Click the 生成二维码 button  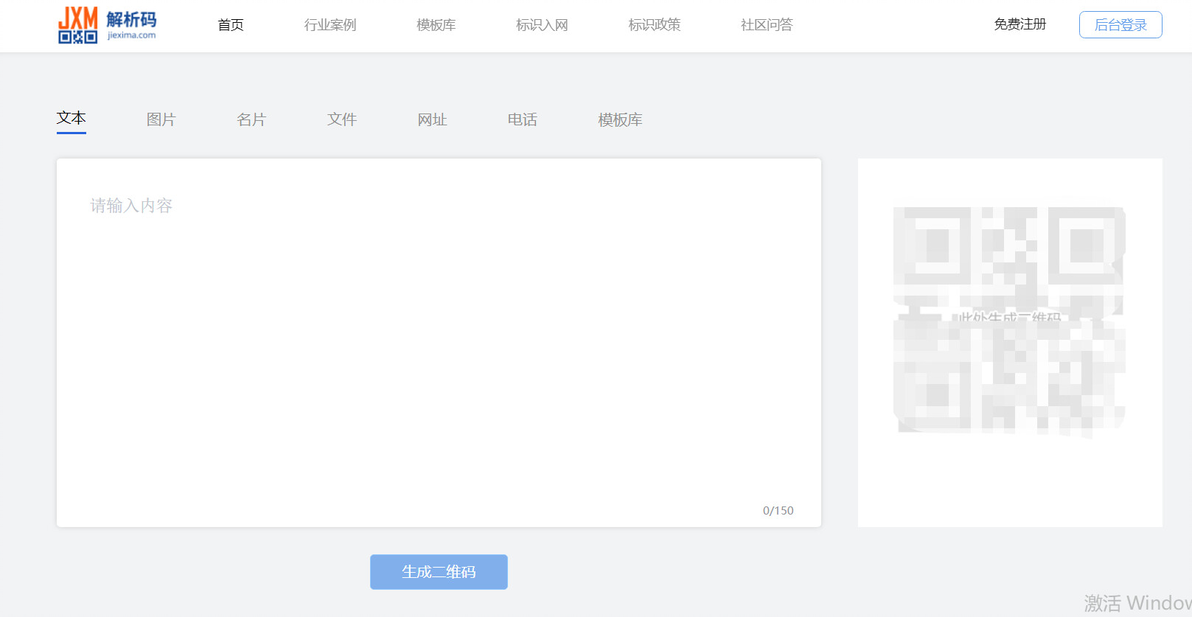439,572
